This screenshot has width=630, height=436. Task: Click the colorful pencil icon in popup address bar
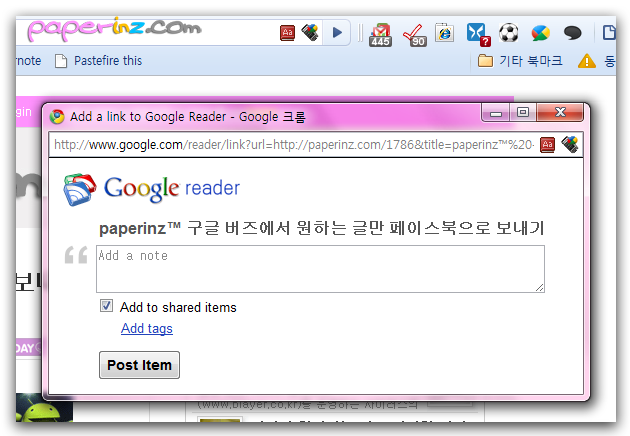coord(569,144)
